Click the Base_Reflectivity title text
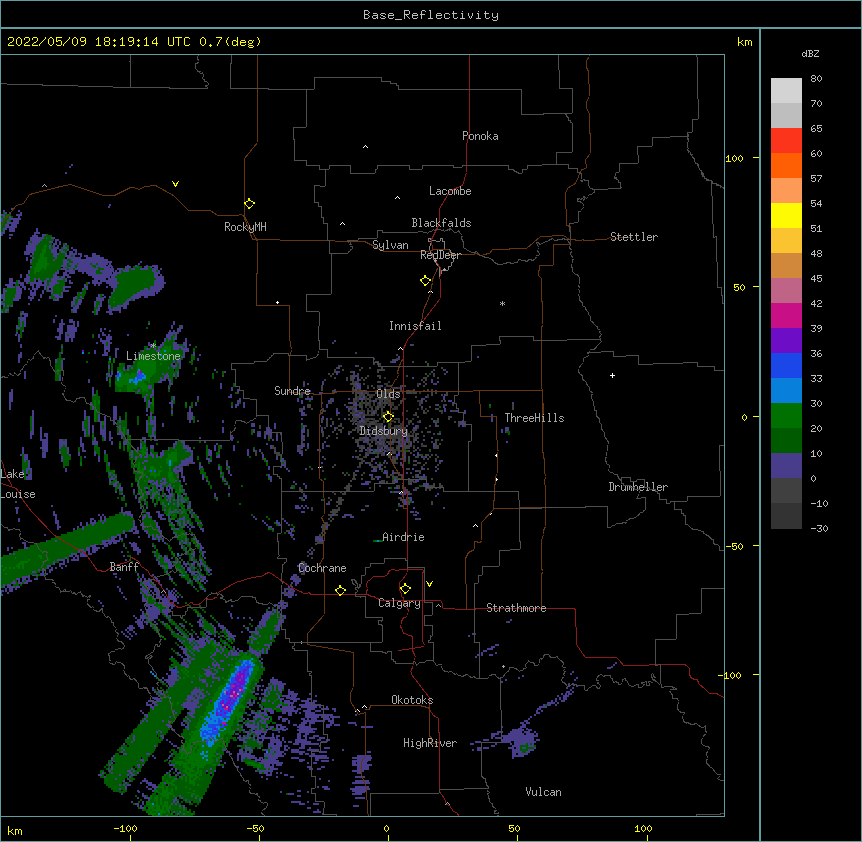This screenshot has width=862, height=842. coord(431,15)
